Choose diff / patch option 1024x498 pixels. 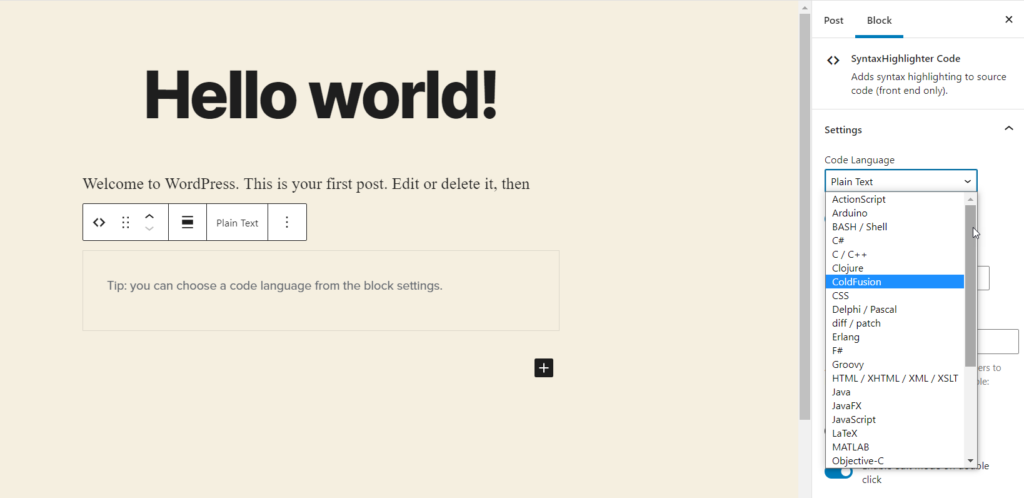(895, 322)
